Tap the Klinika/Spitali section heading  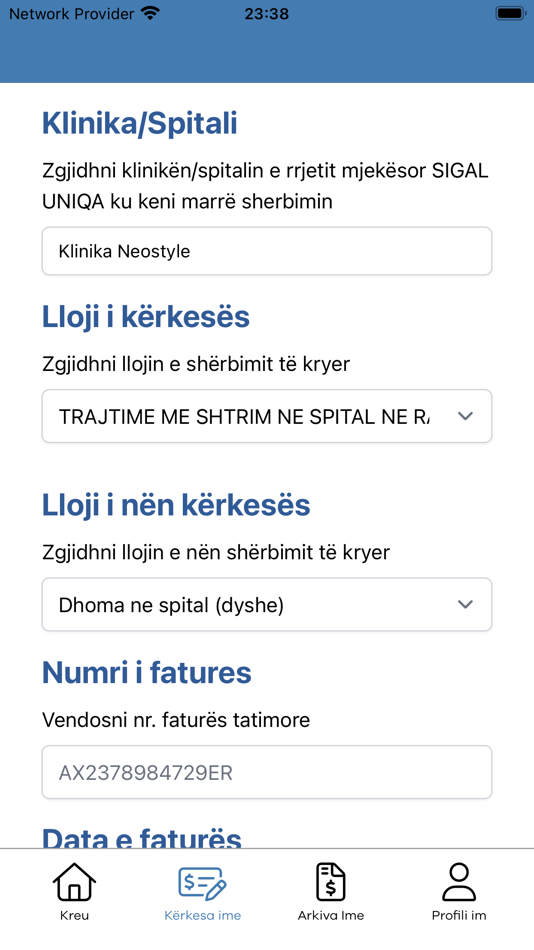(x=139, y=124)
